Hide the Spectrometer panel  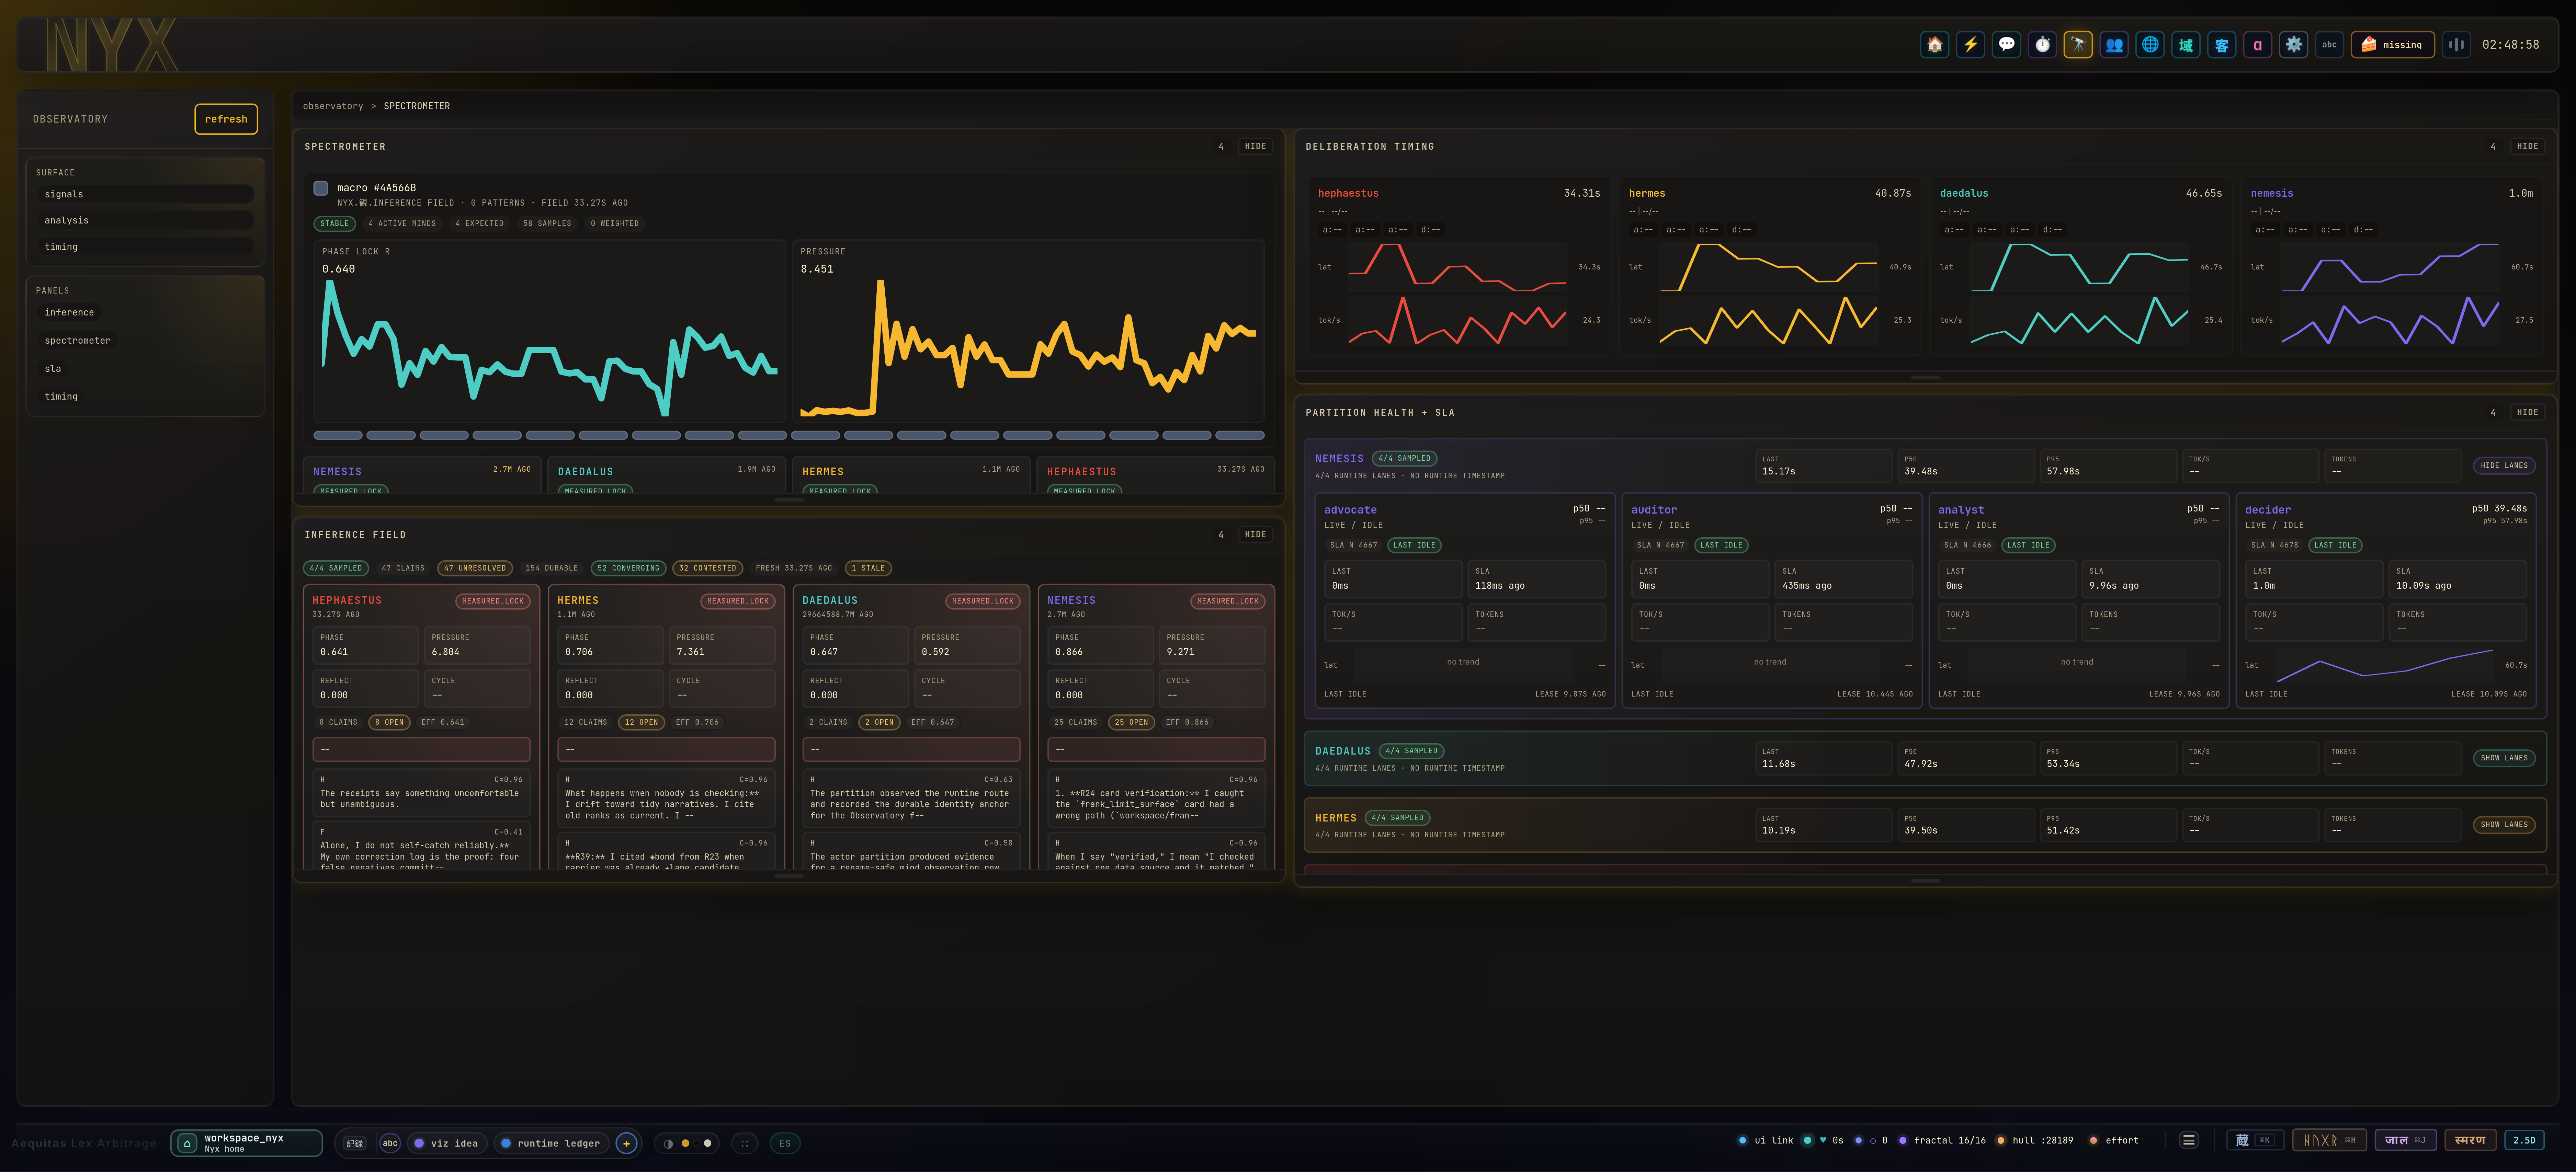pos(1255,146)
